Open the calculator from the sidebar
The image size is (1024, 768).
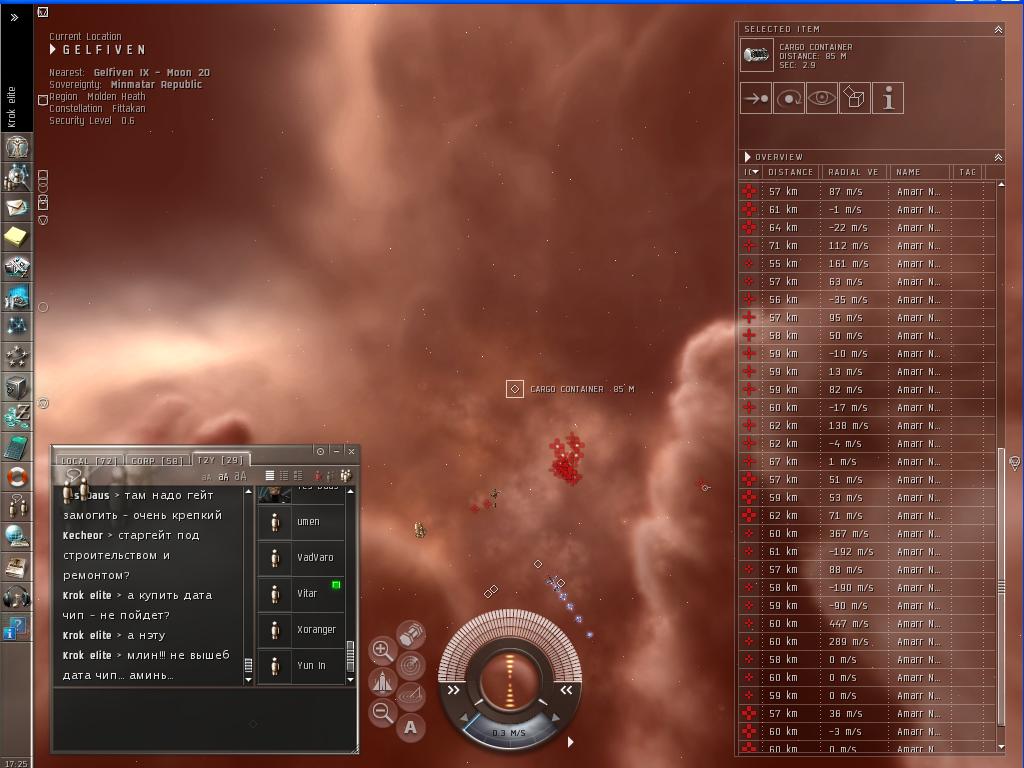16,447
